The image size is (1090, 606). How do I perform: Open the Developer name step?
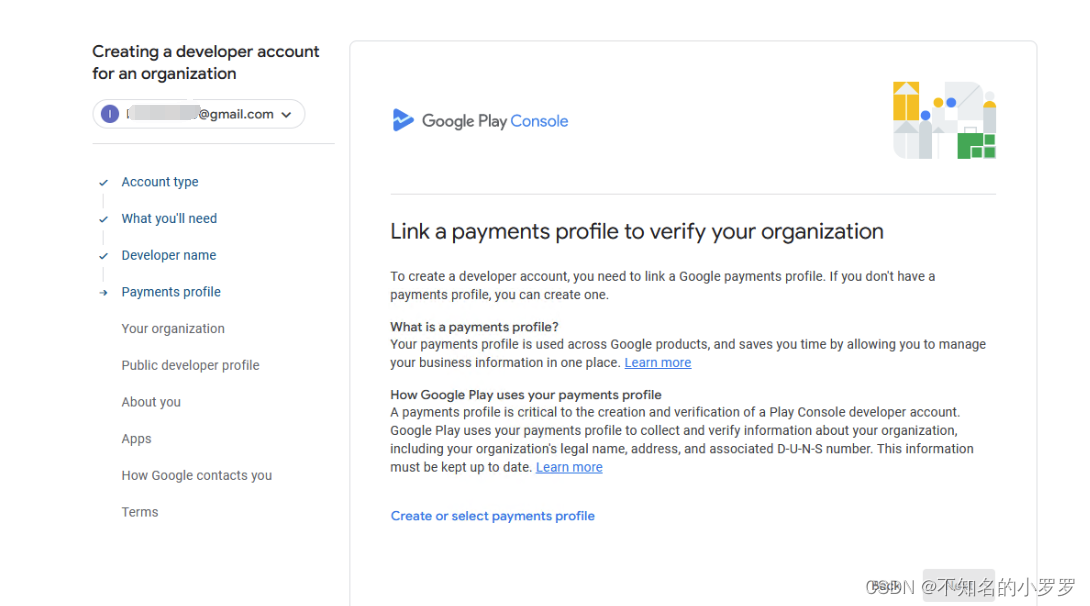coord(169,255)
